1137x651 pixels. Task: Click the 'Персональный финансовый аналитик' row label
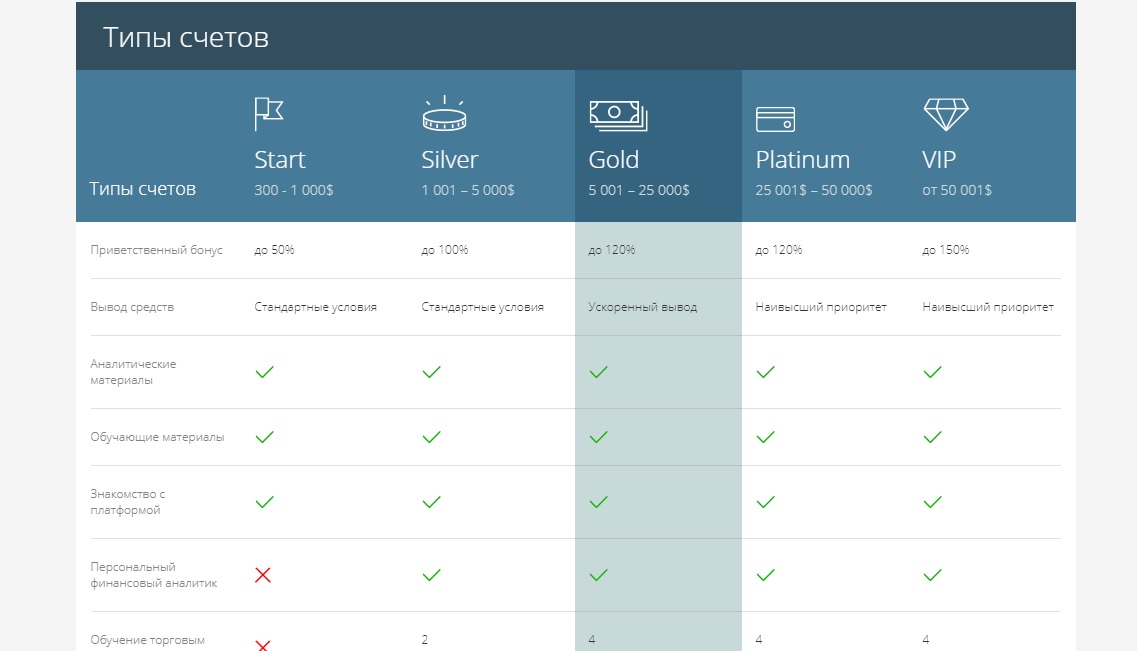pyautogui.click(x=154, y=575)
